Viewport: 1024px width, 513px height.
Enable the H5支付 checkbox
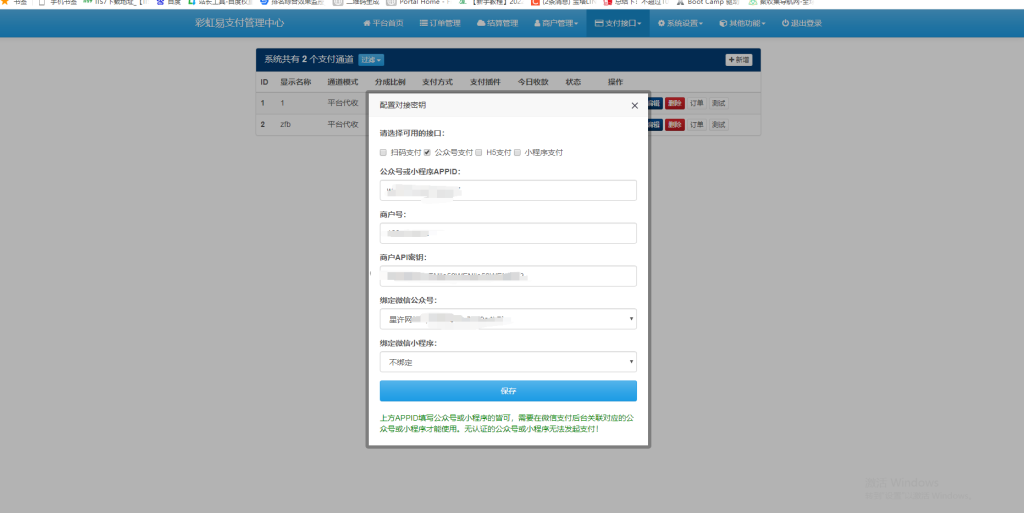pos(479,153)
